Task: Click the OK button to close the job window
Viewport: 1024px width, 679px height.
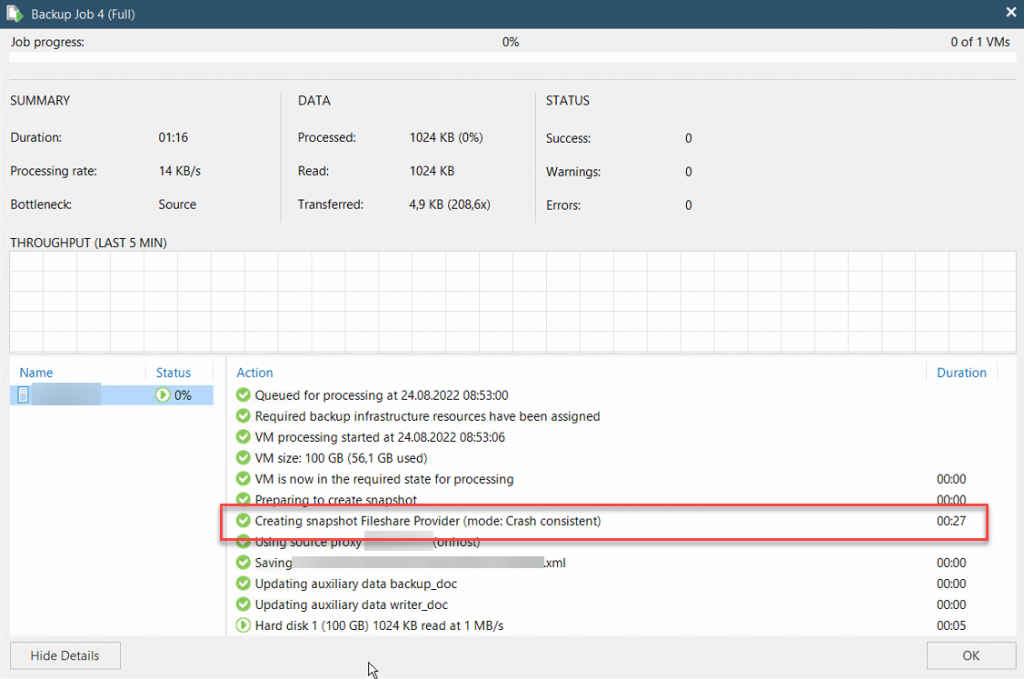Action: pyautogui.click(x=970, y=655)
